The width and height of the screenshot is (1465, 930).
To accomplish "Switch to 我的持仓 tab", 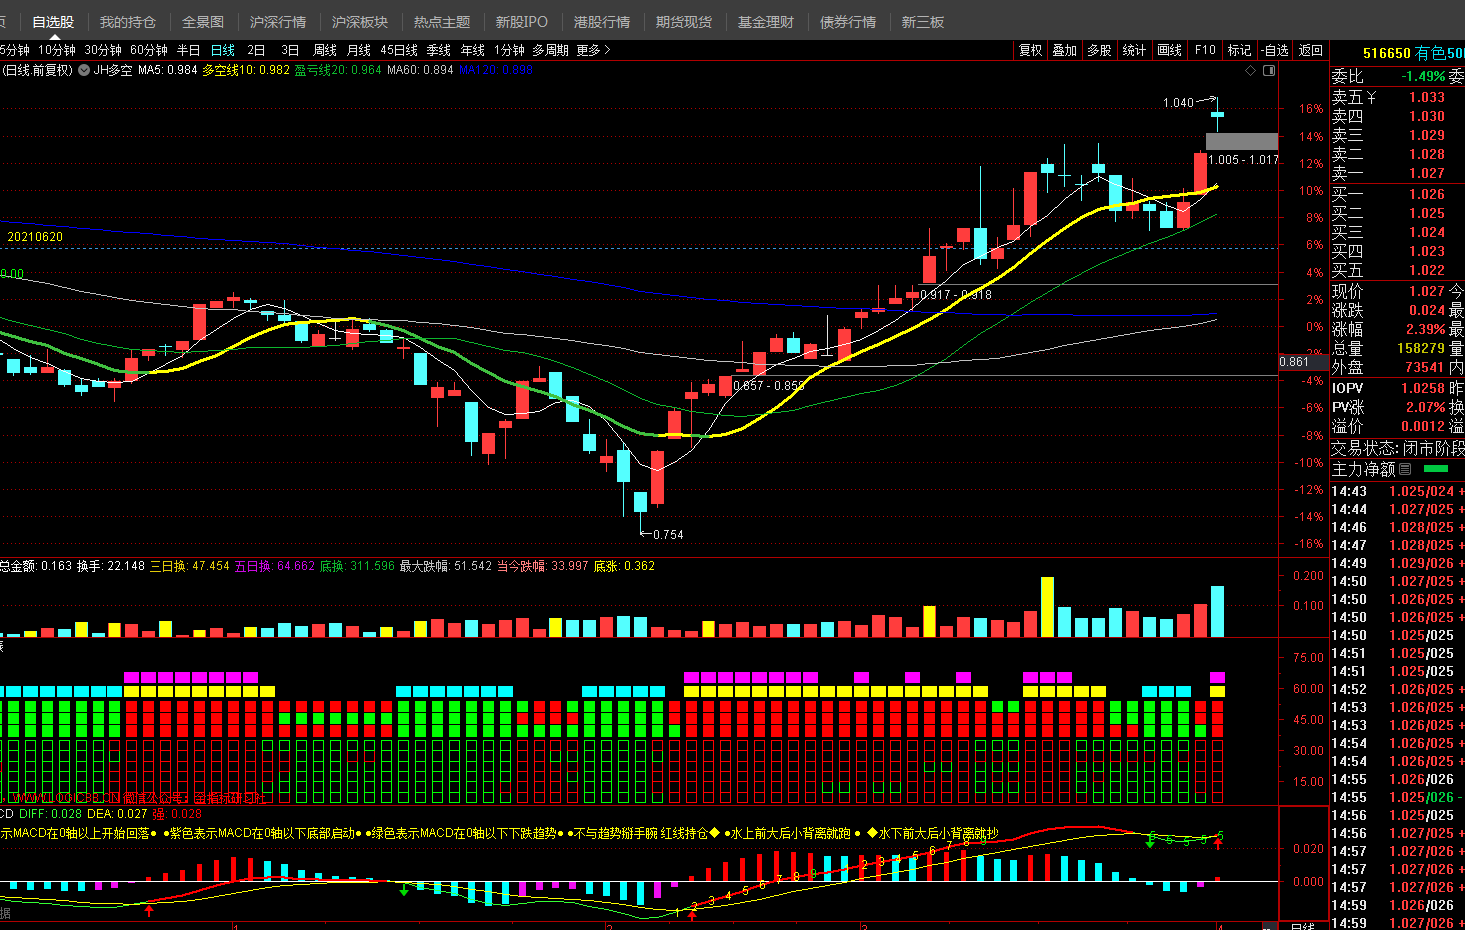I will (128, 22).
